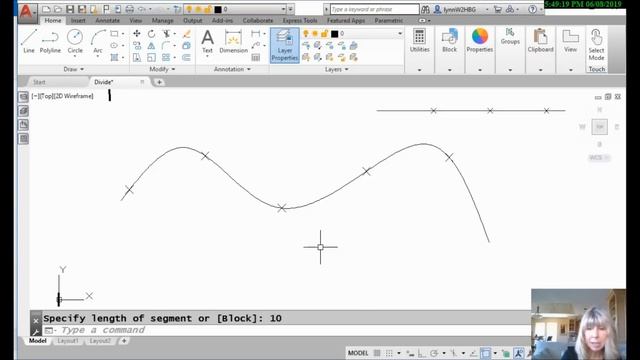Select the Arc tool
Viewport: 640px width, 360px height.
98,41
